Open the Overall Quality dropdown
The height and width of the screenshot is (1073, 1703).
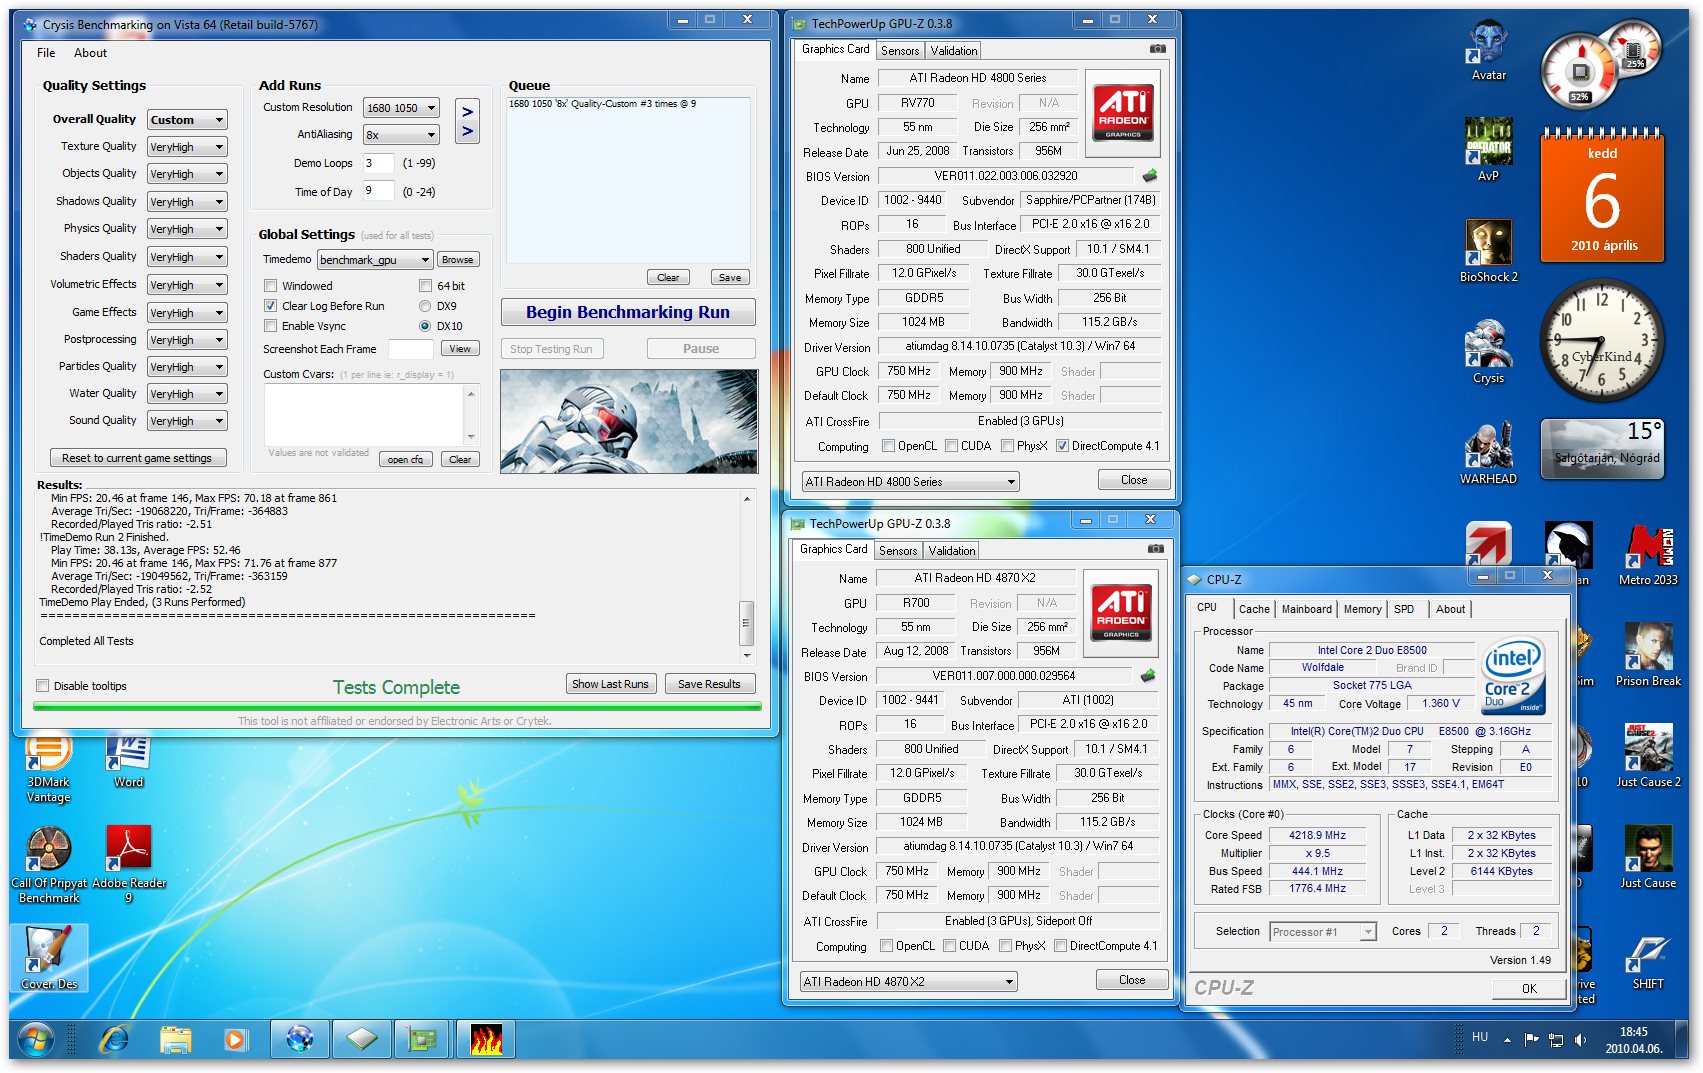187,120
